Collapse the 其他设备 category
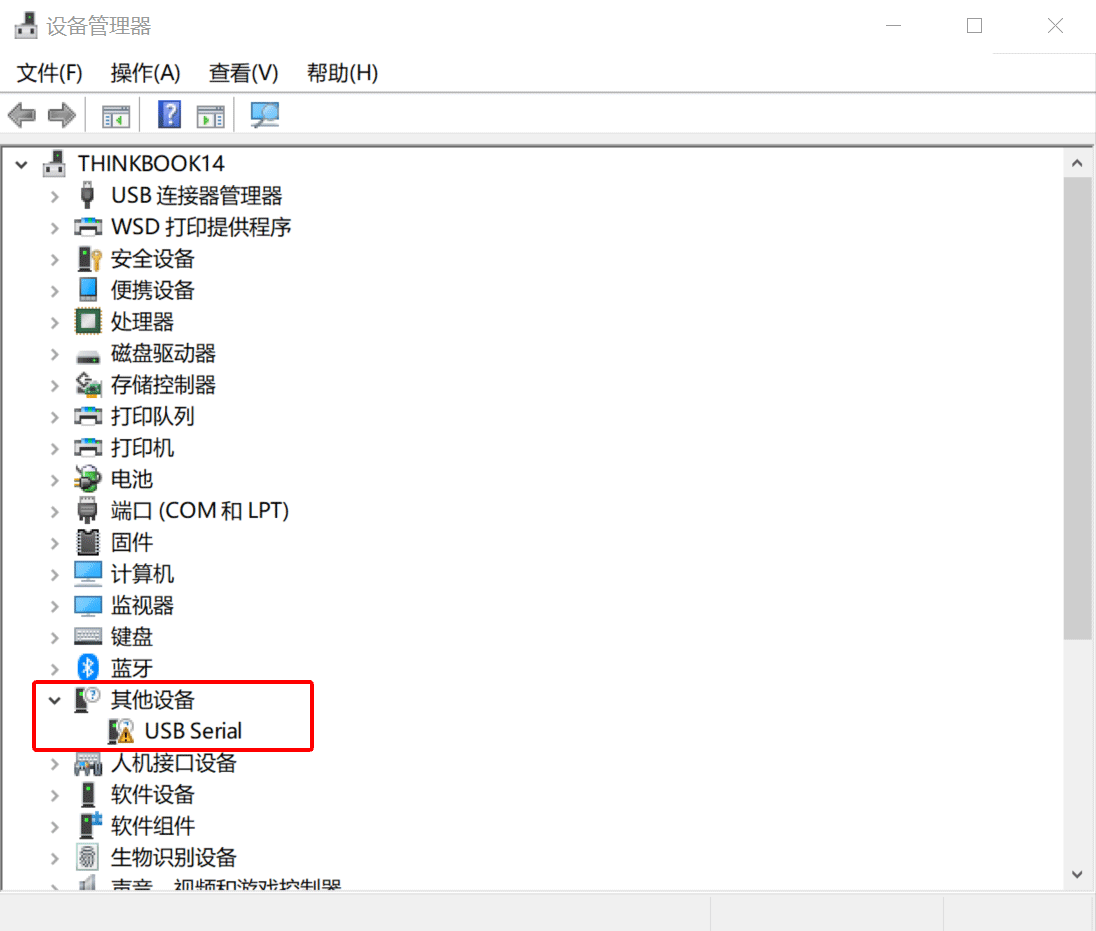 [x=55, y=700]
